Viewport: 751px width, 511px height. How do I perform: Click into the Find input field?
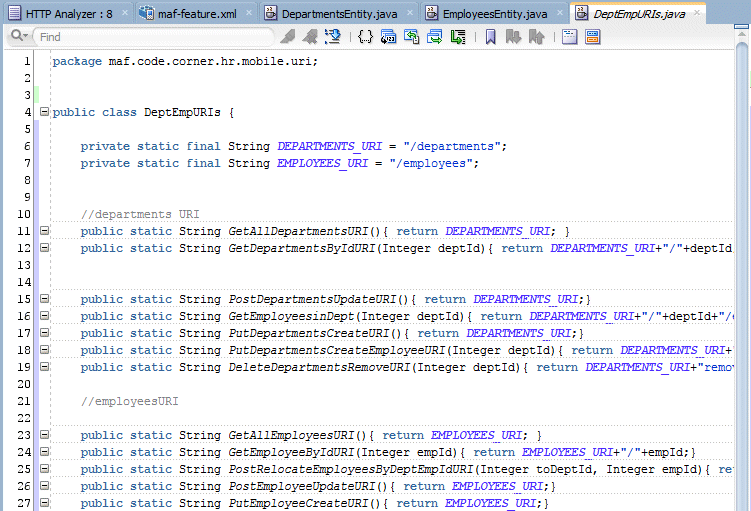tap(153, 37)
